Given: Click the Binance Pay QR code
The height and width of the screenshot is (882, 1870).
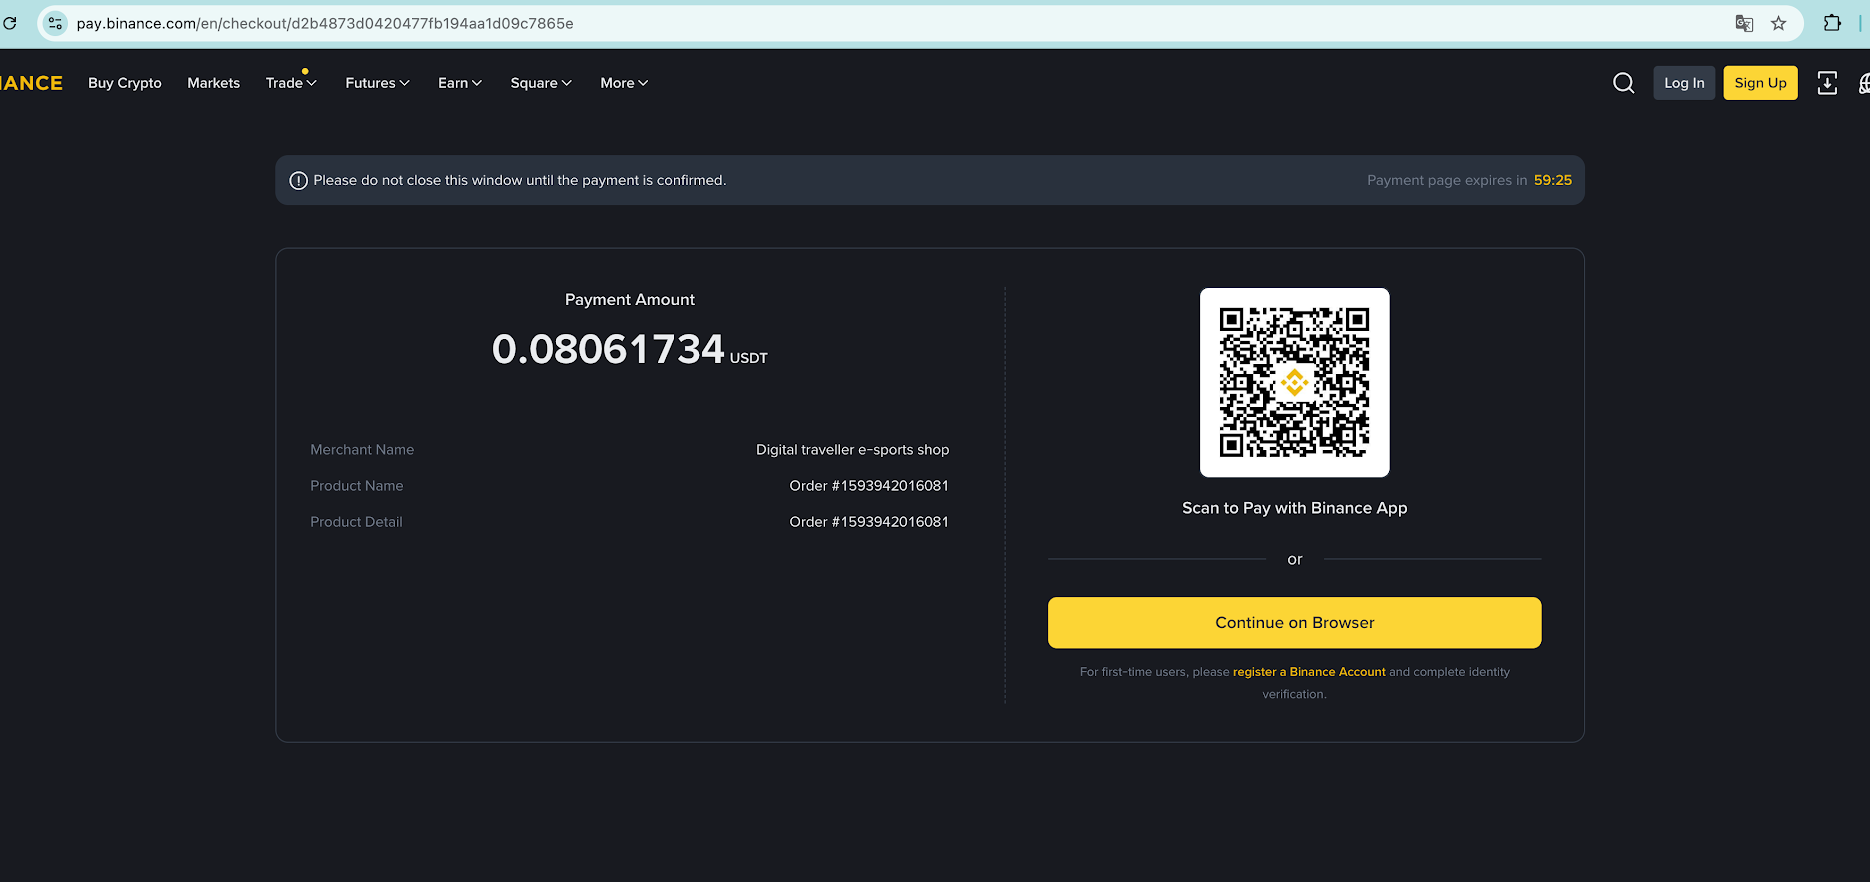Looking at the screenshot, I should tap(1294, 383).
